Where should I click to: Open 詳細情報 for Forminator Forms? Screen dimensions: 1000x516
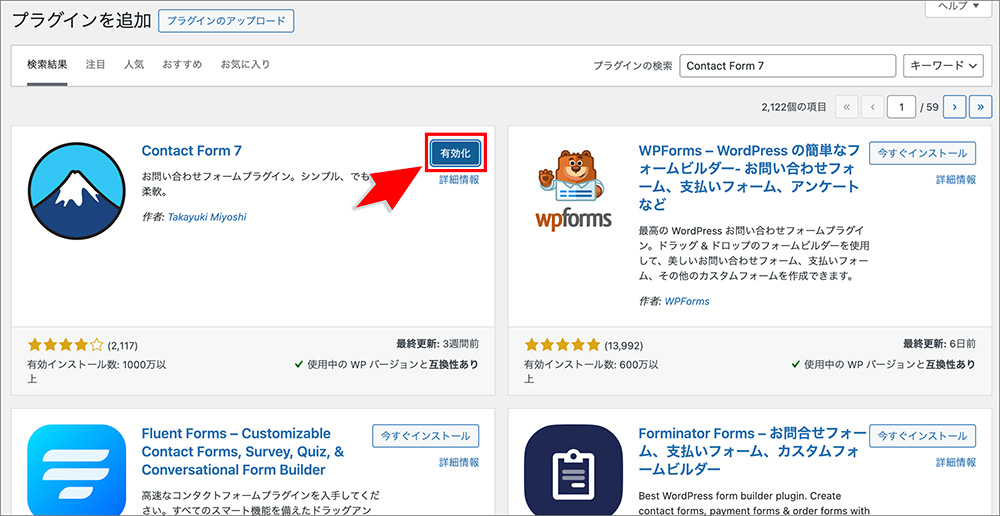point(956,462)
